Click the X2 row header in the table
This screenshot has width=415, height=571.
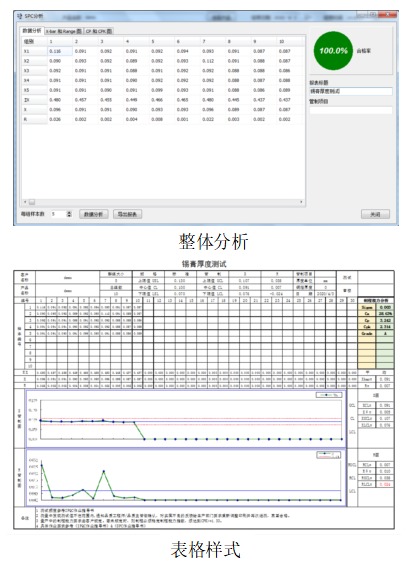click(34, 61)
